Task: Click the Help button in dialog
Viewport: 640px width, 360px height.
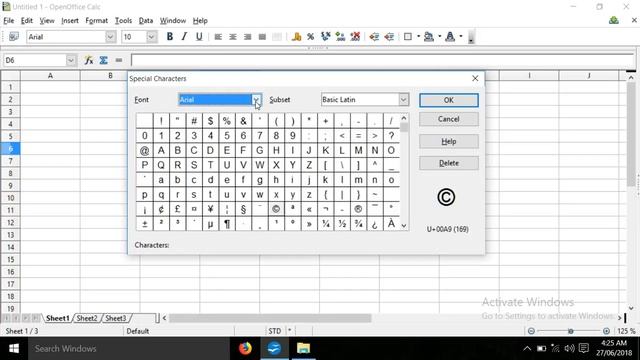Action: tap(449, 141)
